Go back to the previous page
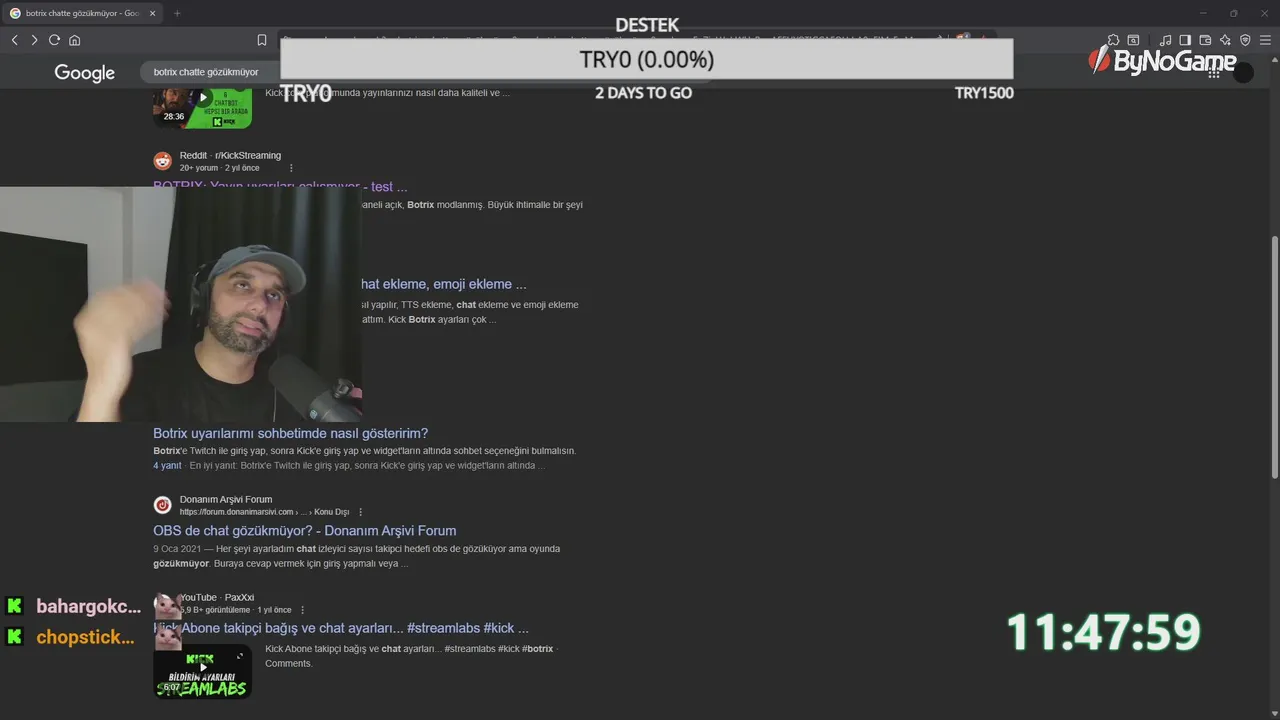The width and height of the screenshot is (1280, 720). point(14,40)
